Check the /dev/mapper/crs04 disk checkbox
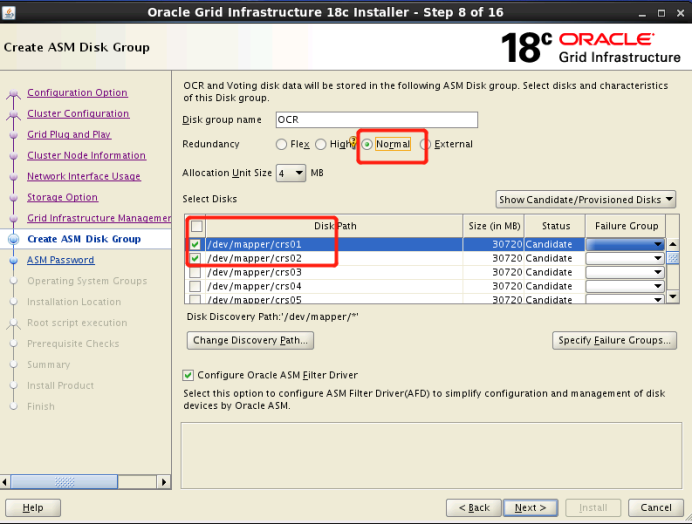Viewport: 692px width, 525px height. tap(195, 287)
